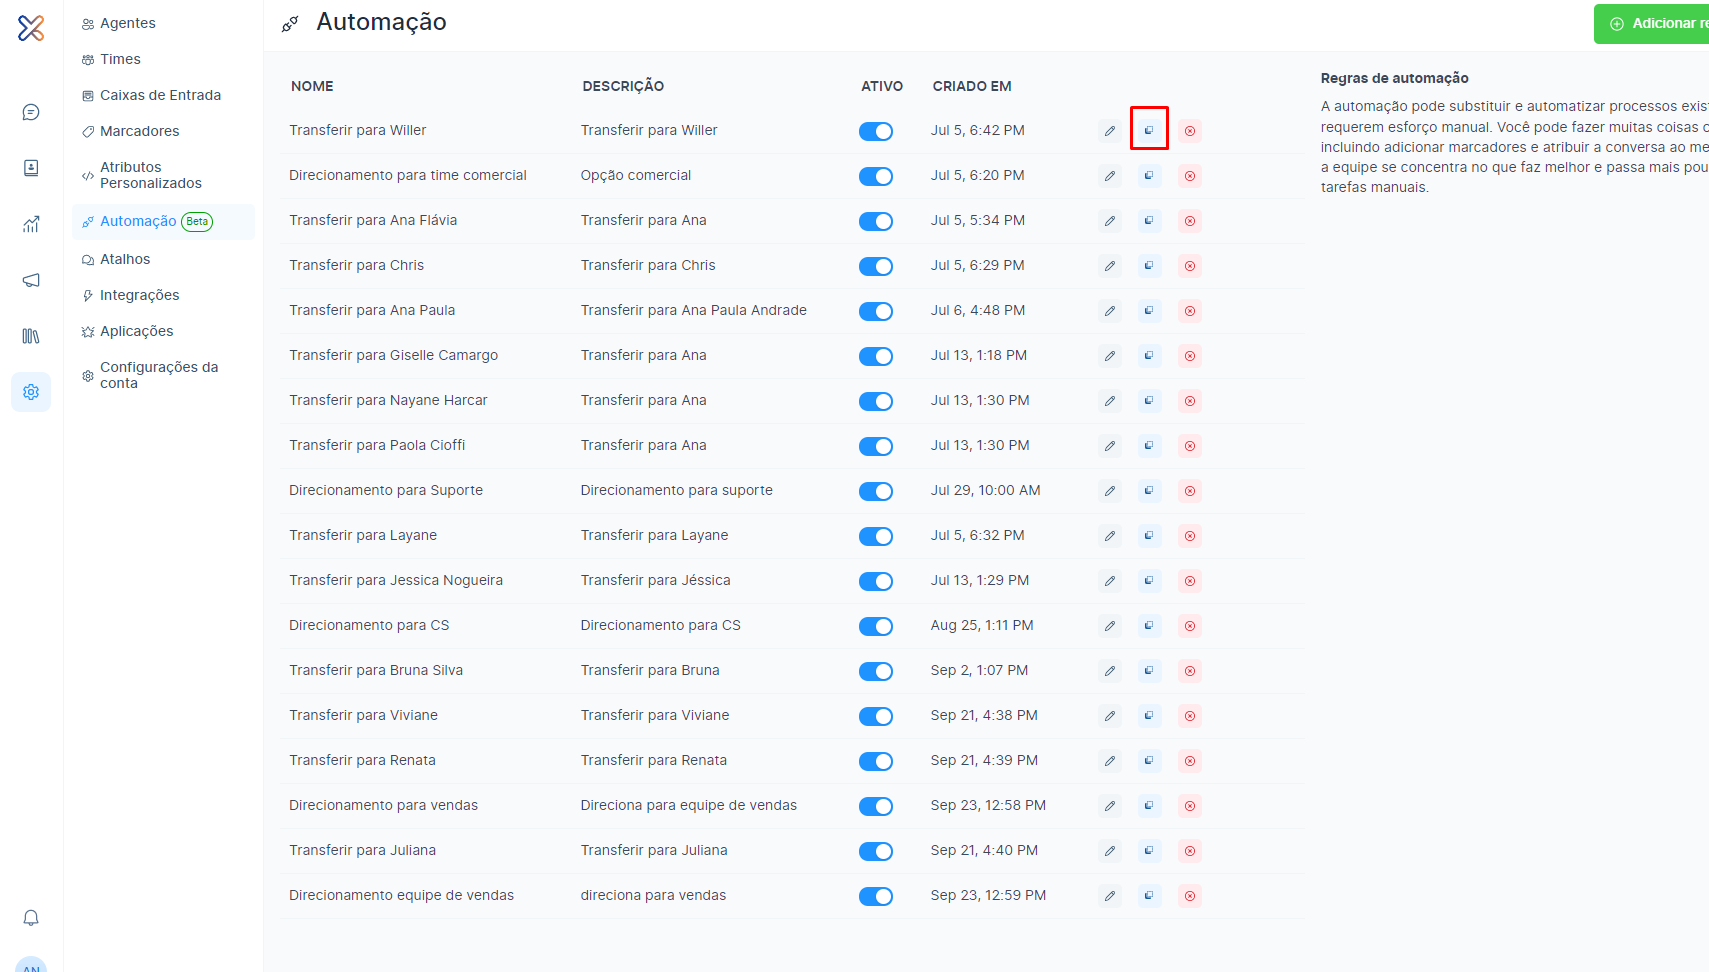Click the clone icon for Transferir para Willer
The width and height of the screenshot is (1709, 972).
(1149, 131)
